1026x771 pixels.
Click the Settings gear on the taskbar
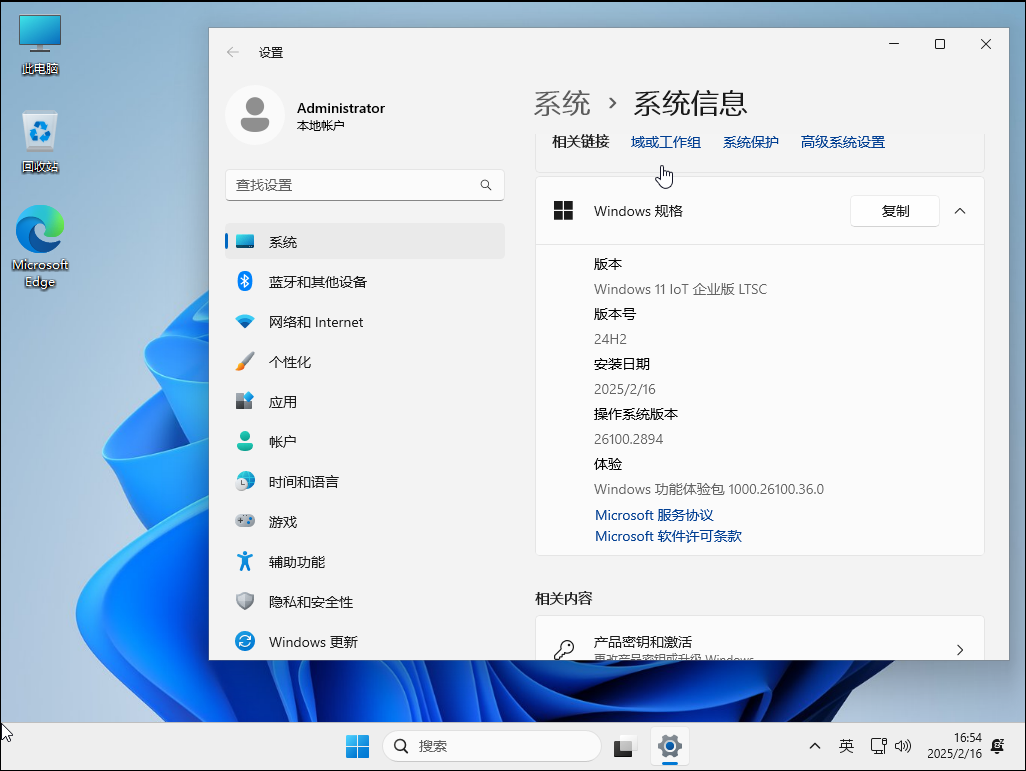[x=669, y=746]
